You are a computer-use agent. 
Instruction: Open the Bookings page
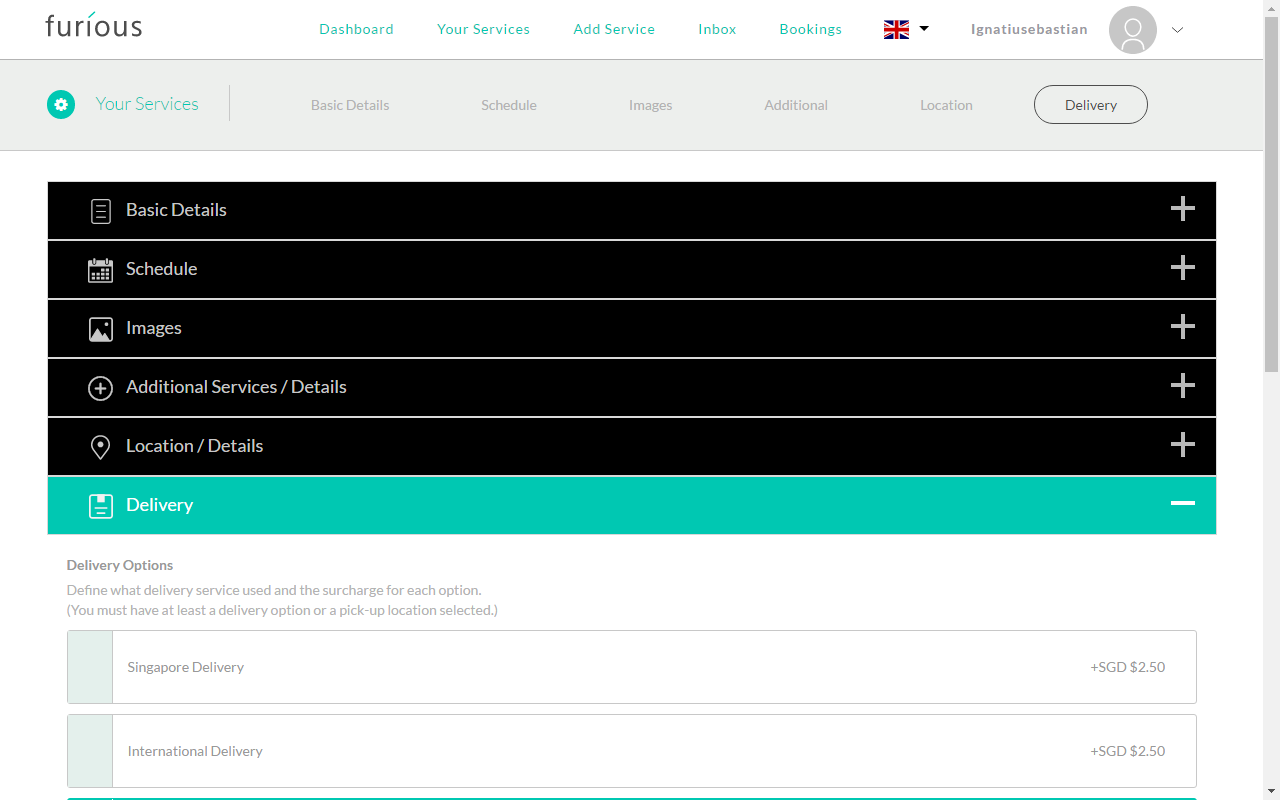tap(810, 29)
